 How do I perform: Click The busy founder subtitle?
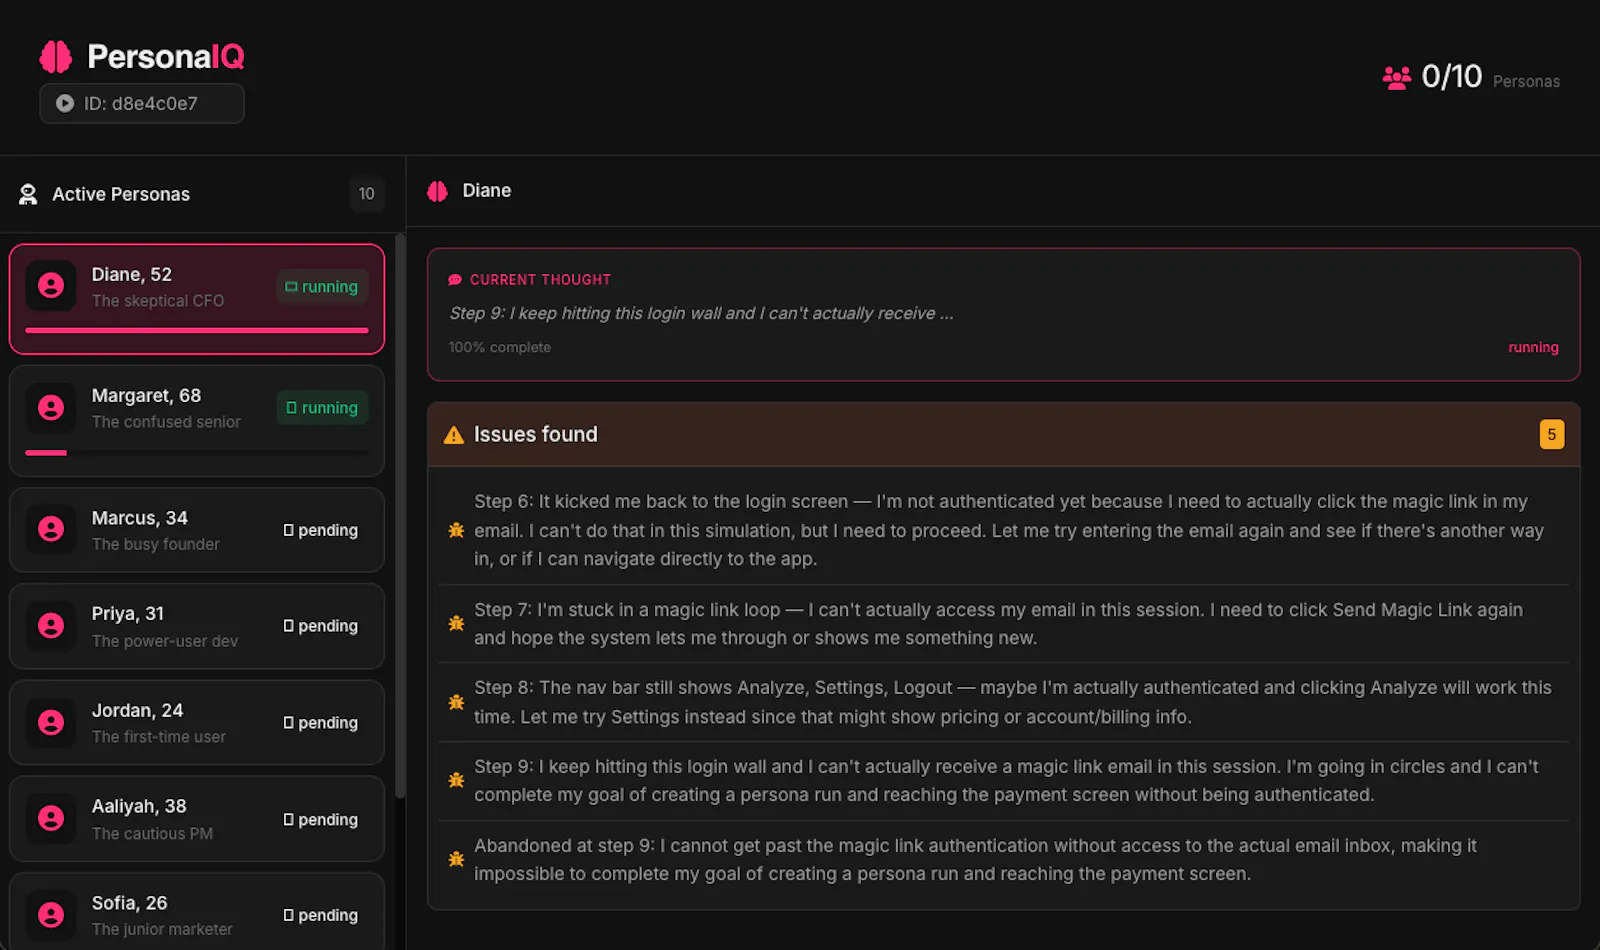pos(156,544)
